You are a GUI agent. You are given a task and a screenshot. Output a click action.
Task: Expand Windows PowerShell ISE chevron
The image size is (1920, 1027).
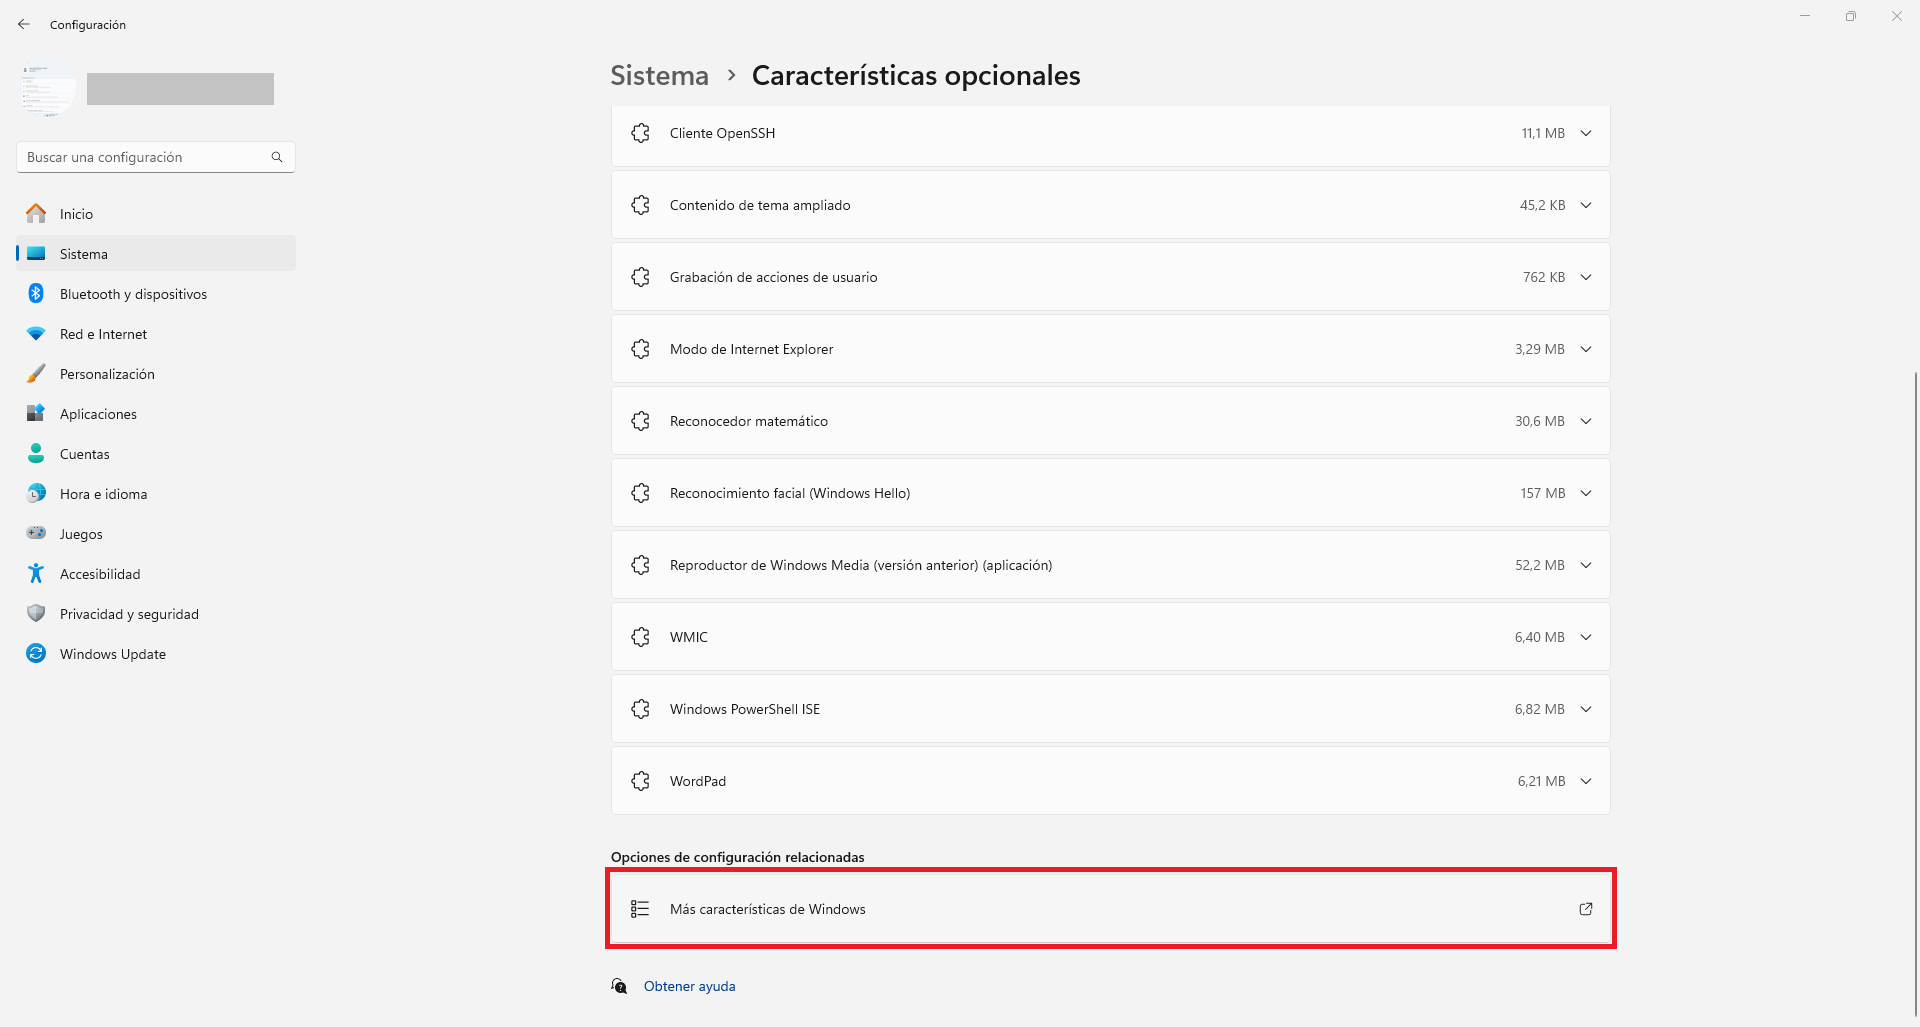tap(1586, 709)
